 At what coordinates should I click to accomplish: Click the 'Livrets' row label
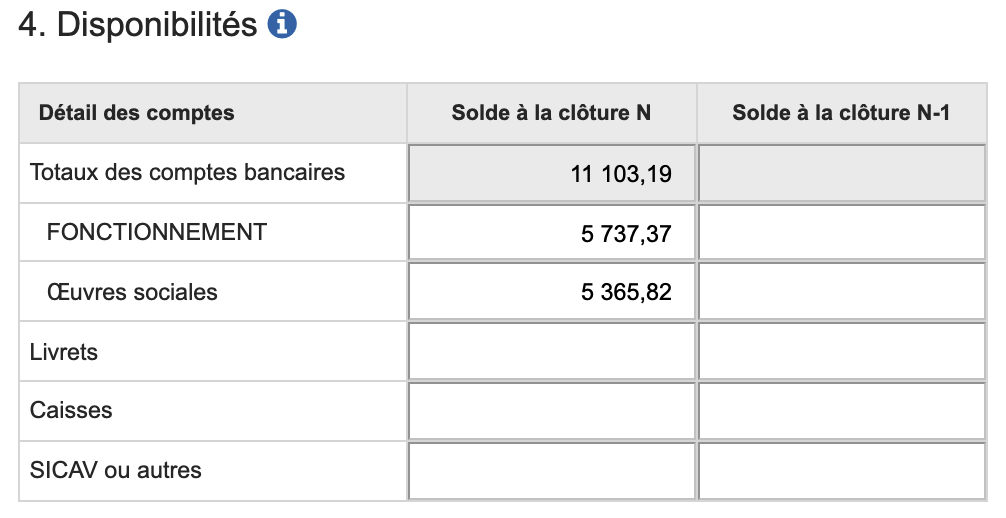[x=64, y=352]
